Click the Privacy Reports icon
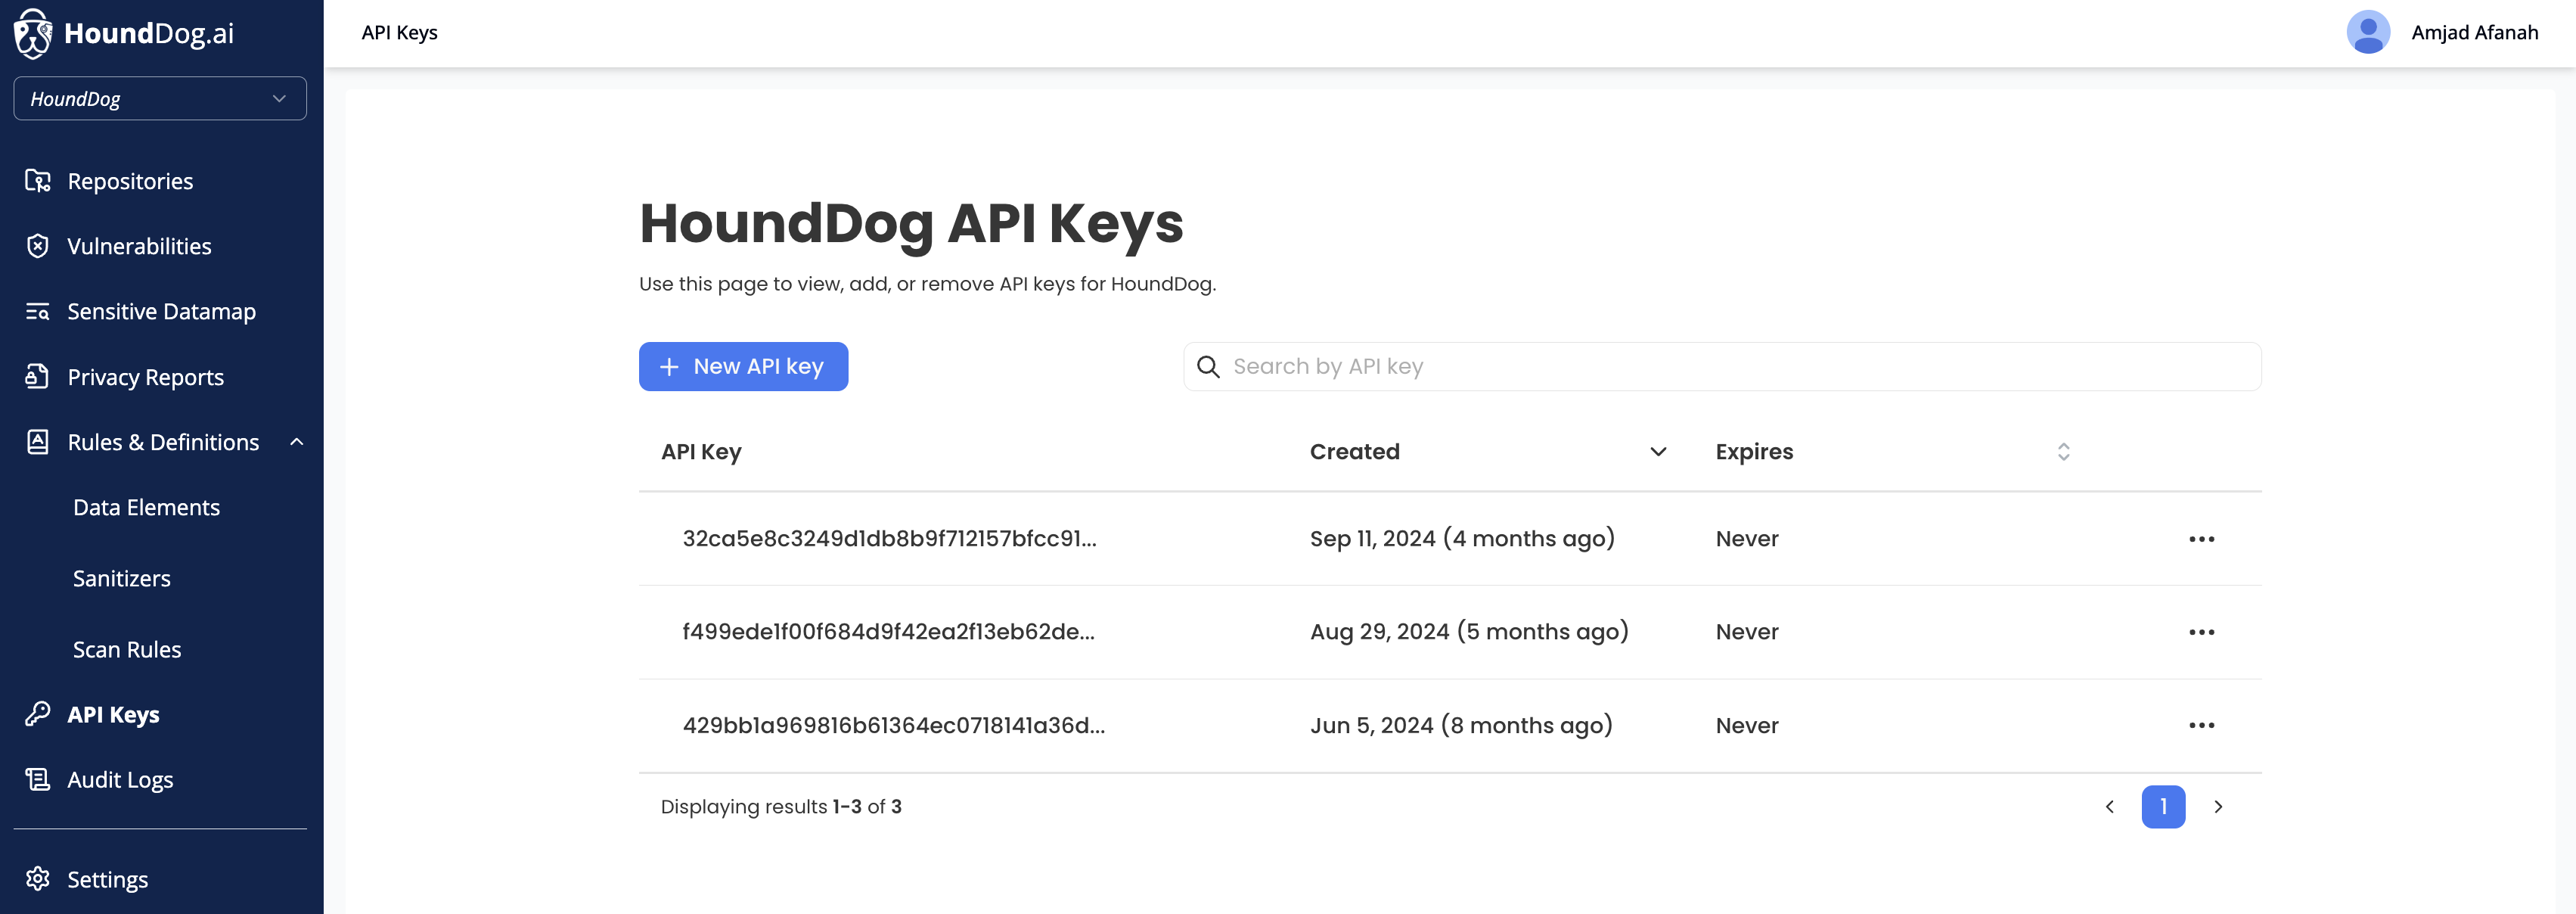 pyautogui.click(x=38, y=377)
